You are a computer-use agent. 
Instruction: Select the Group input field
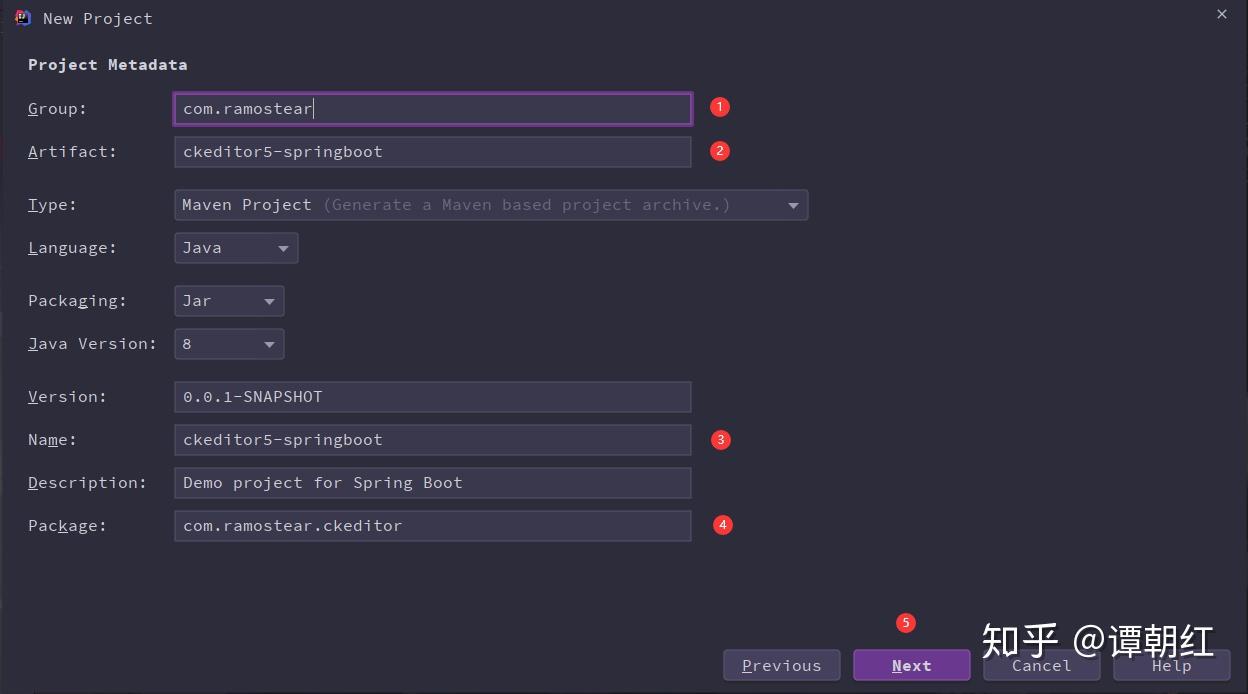pos(432,108)
